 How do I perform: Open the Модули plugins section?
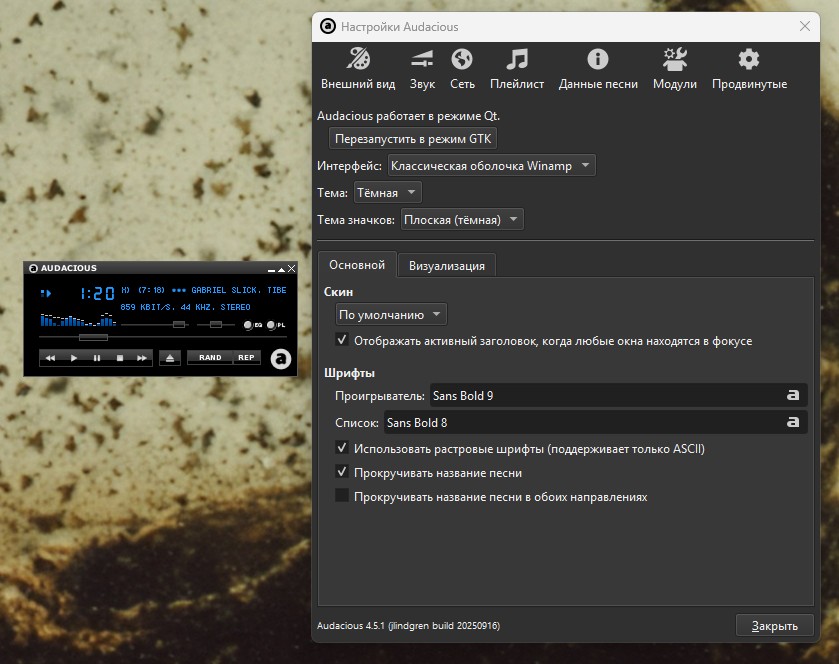674,69
